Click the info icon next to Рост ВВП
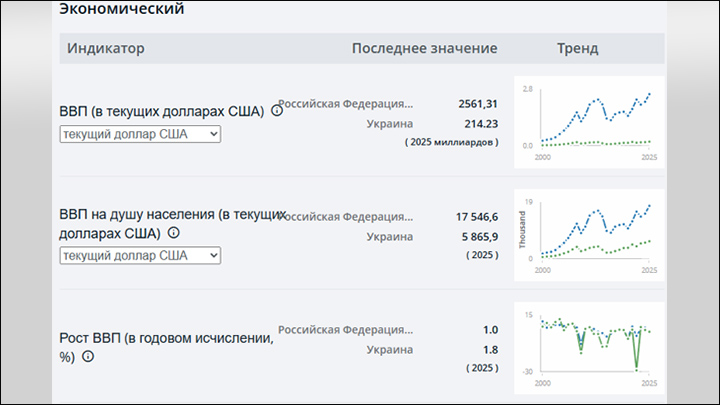Image resolution: width=720 pixels, height=405 pixels. click(88, 356)
